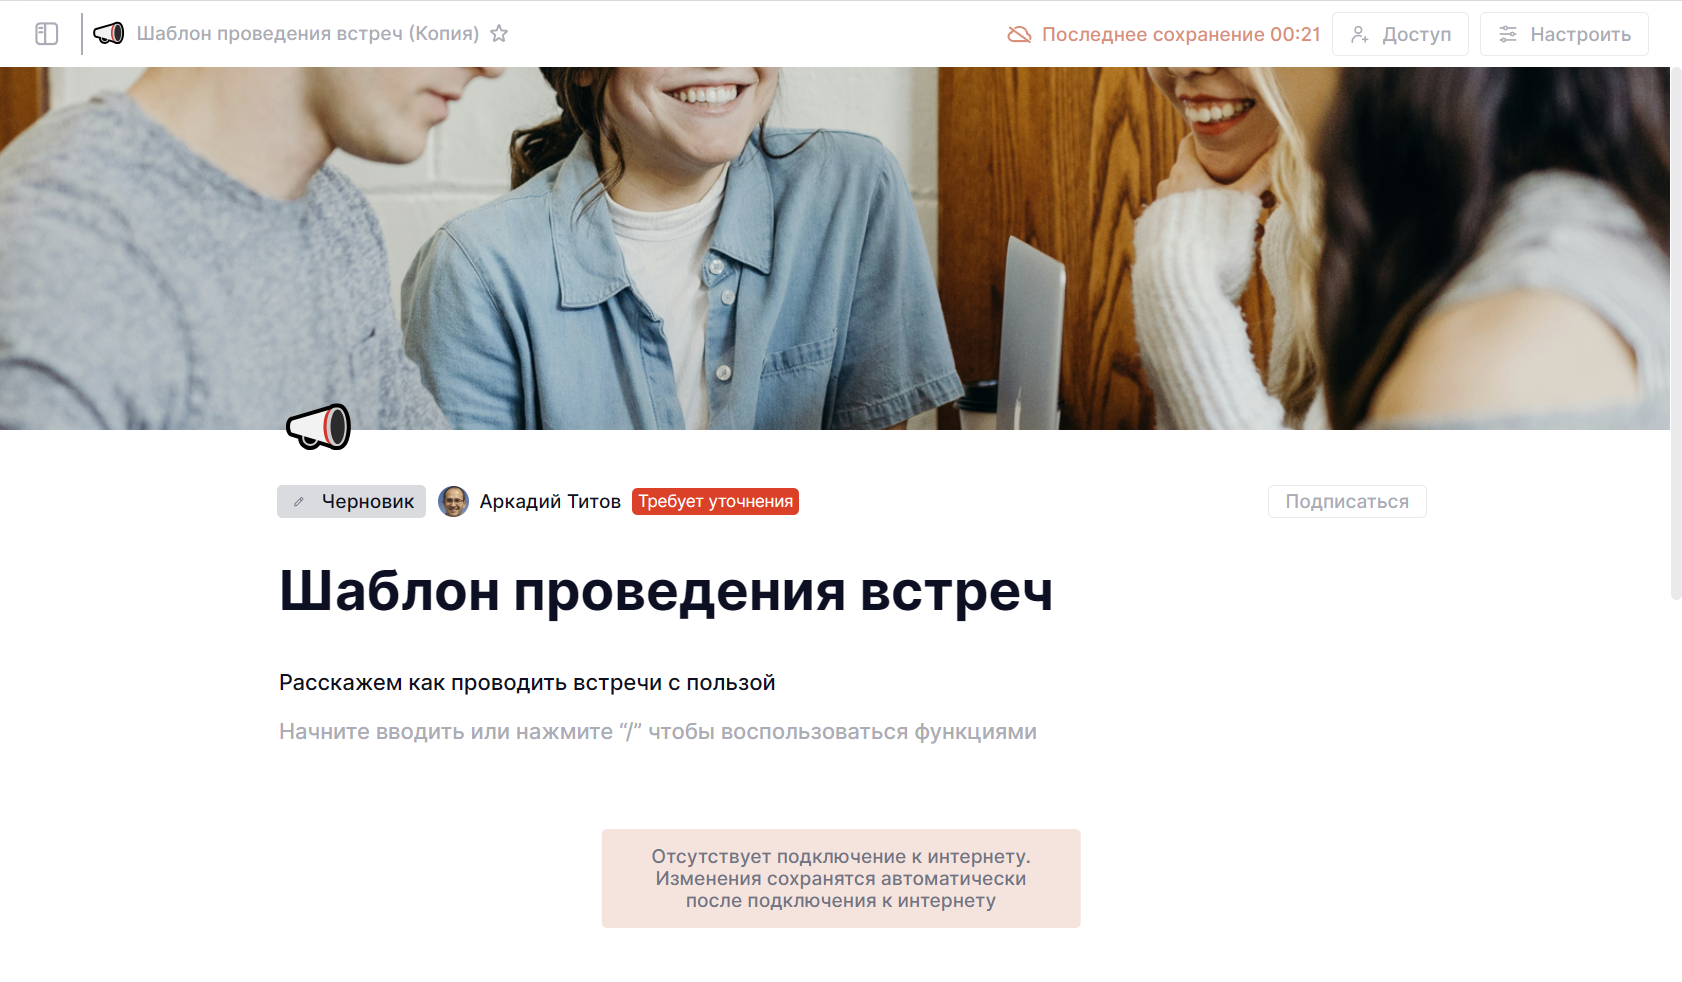Toggle the sidebar panel icon
This screenshot has width=1682, height=982.
(x=46, y=34)
